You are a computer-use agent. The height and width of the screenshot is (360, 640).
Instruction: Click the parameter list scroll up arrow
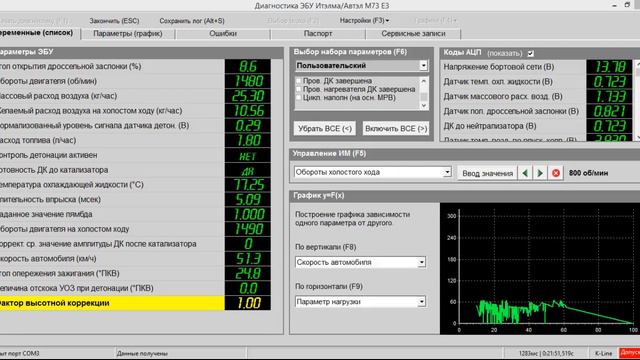click(x=424, y=81)
